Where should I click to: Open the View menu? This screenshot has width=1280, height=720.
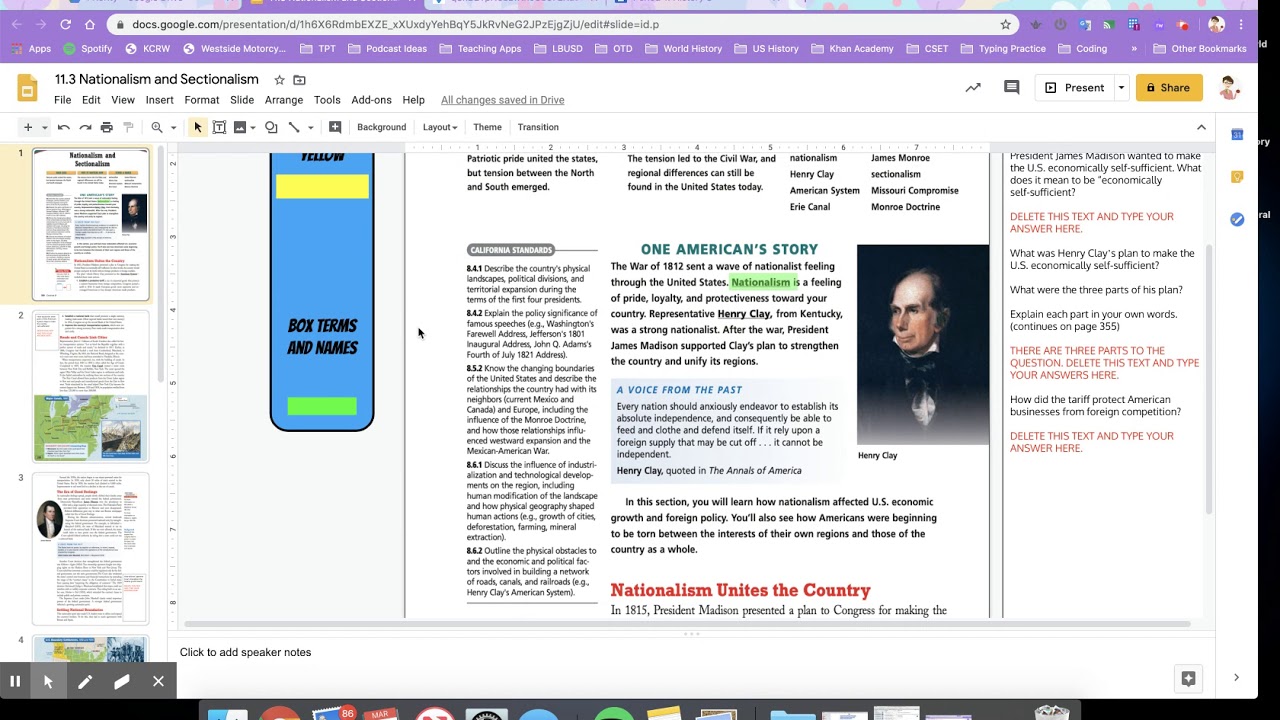[x=123, y=100]
